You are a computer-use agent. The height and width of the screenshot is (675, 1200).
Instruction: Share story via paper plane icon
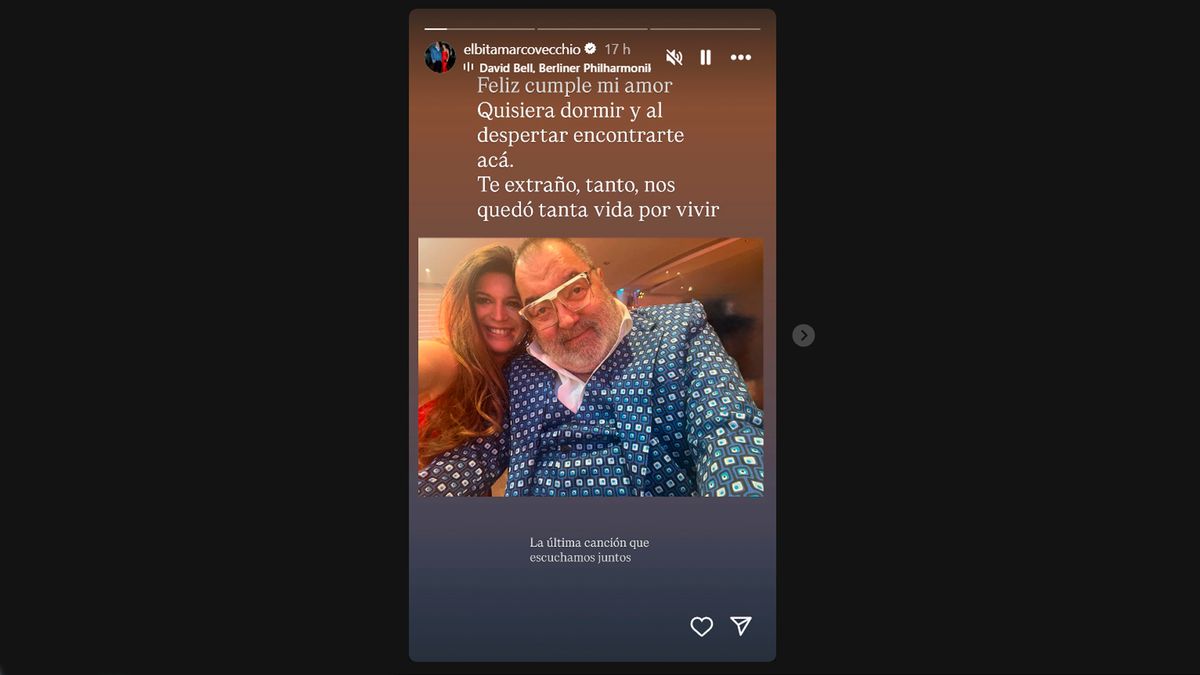[x=741, y=626]
